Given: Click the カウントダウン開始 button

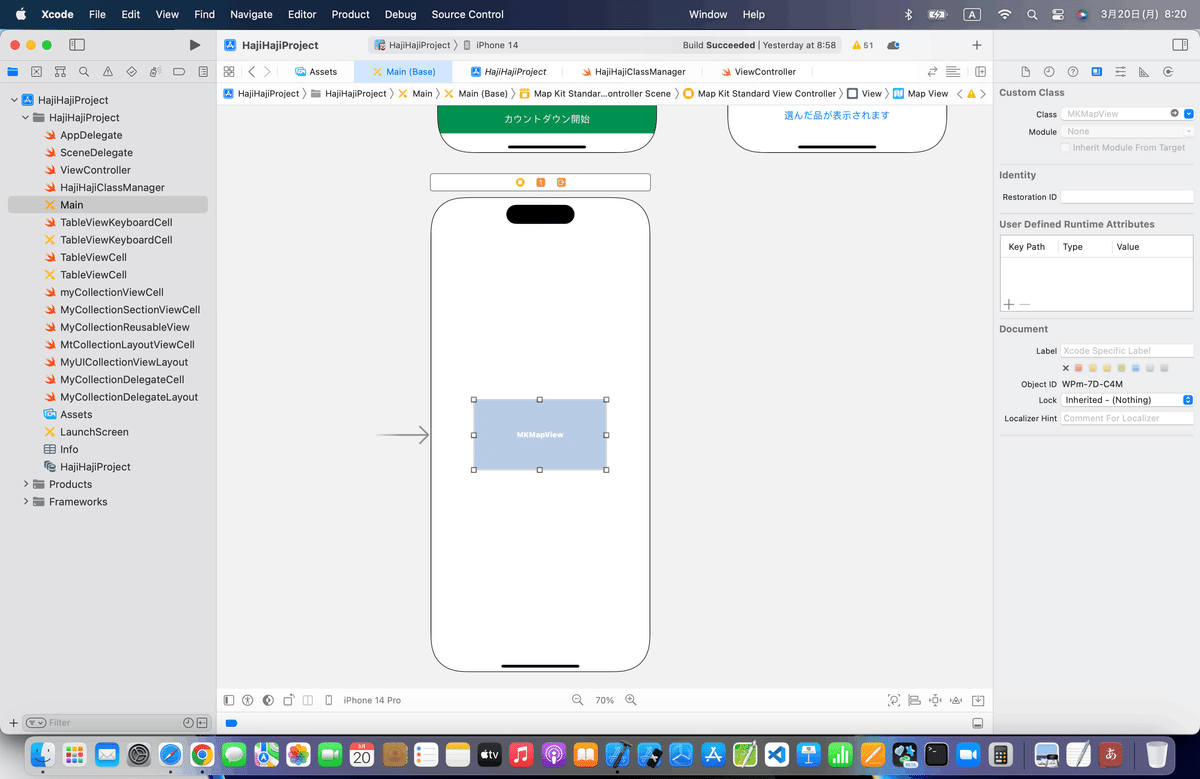Looking at the screenshot, I should coord(547,118).
